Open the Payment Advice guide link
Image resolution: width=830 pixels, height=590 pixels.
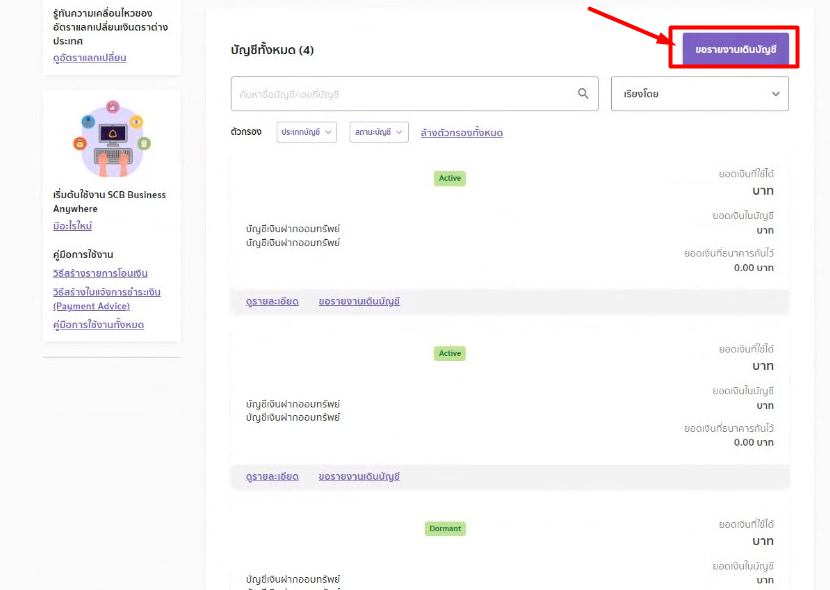pyautogui.click(x=106, y=299)
